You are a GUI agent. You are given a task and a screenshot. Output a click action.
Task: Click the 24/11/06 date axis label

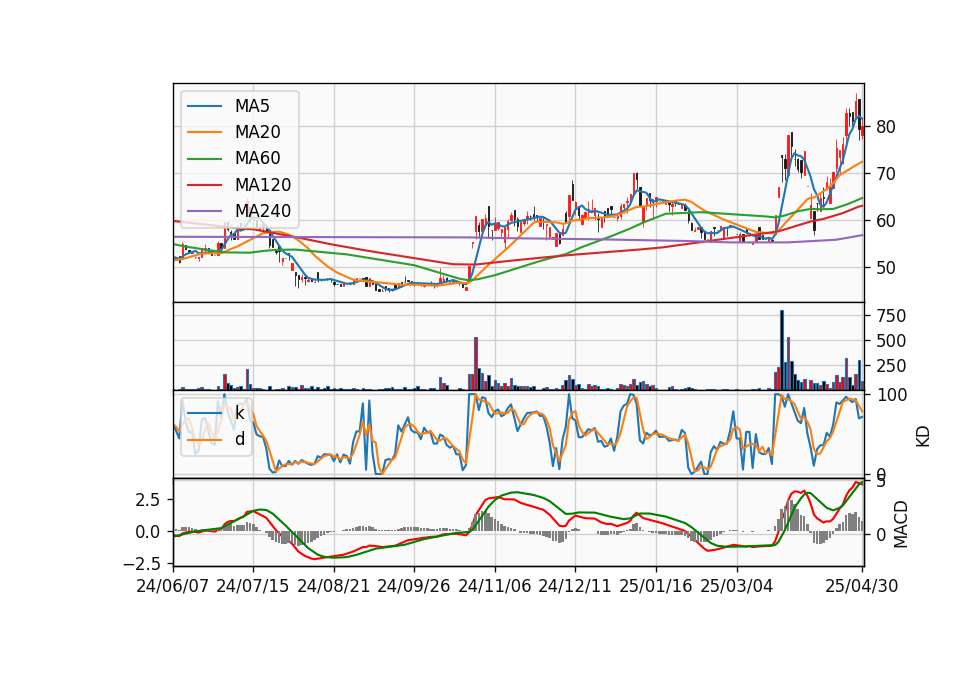click(495, 587)
